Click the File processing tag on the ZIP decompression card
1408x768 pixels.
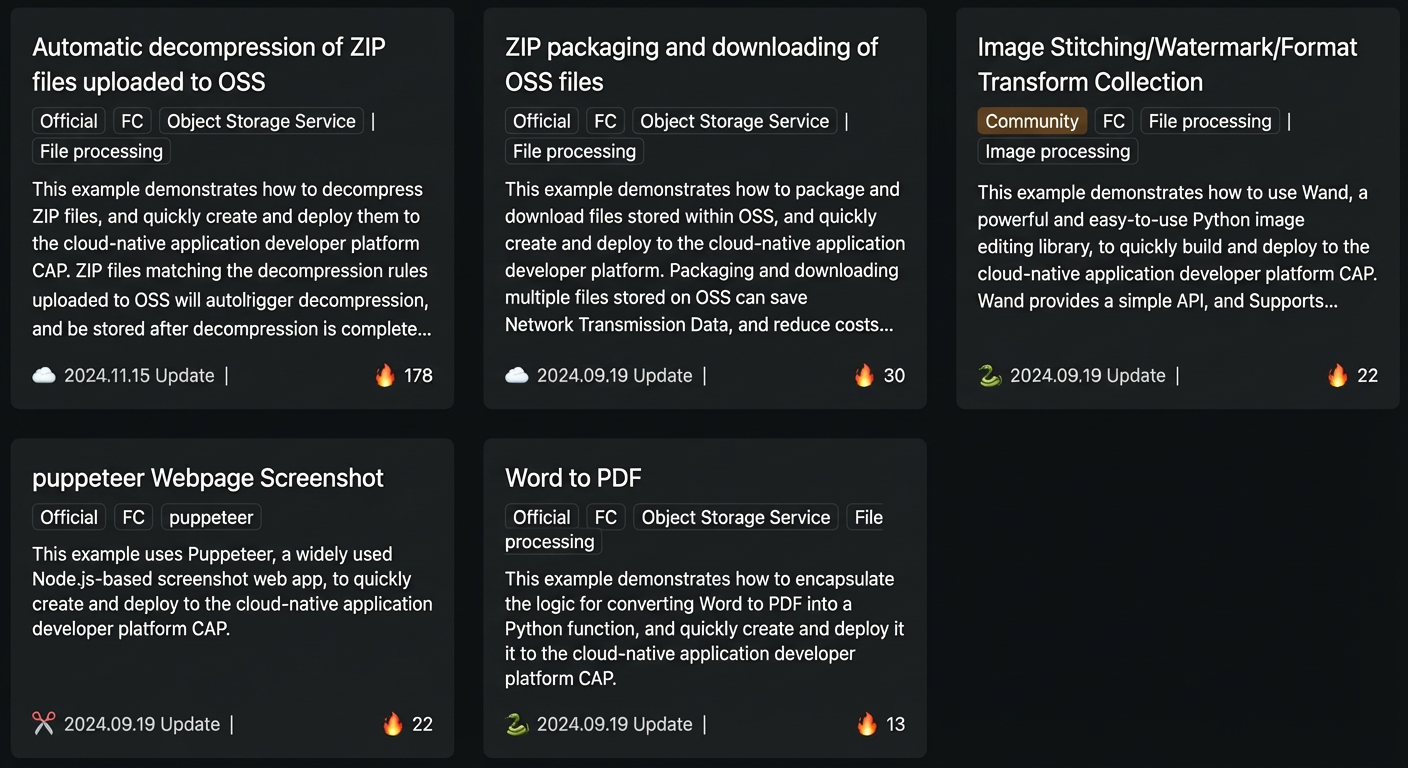[x=101, y=151]
